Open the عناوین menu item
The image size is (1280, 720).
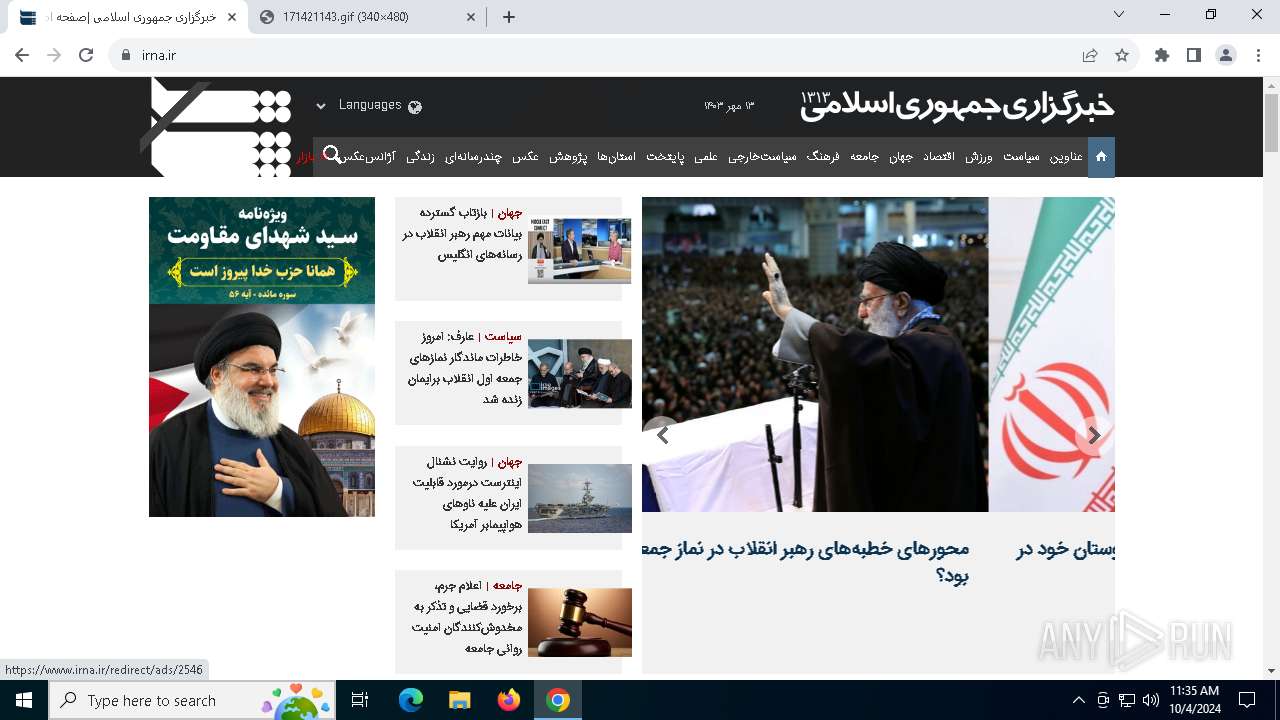click(1066, 157)
